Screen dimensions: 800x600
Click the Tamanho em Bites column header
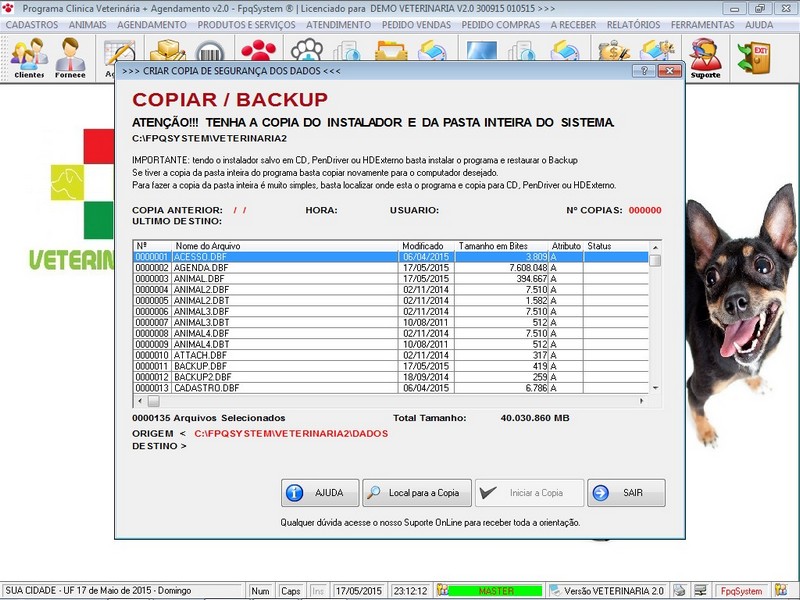coord(502,246)
